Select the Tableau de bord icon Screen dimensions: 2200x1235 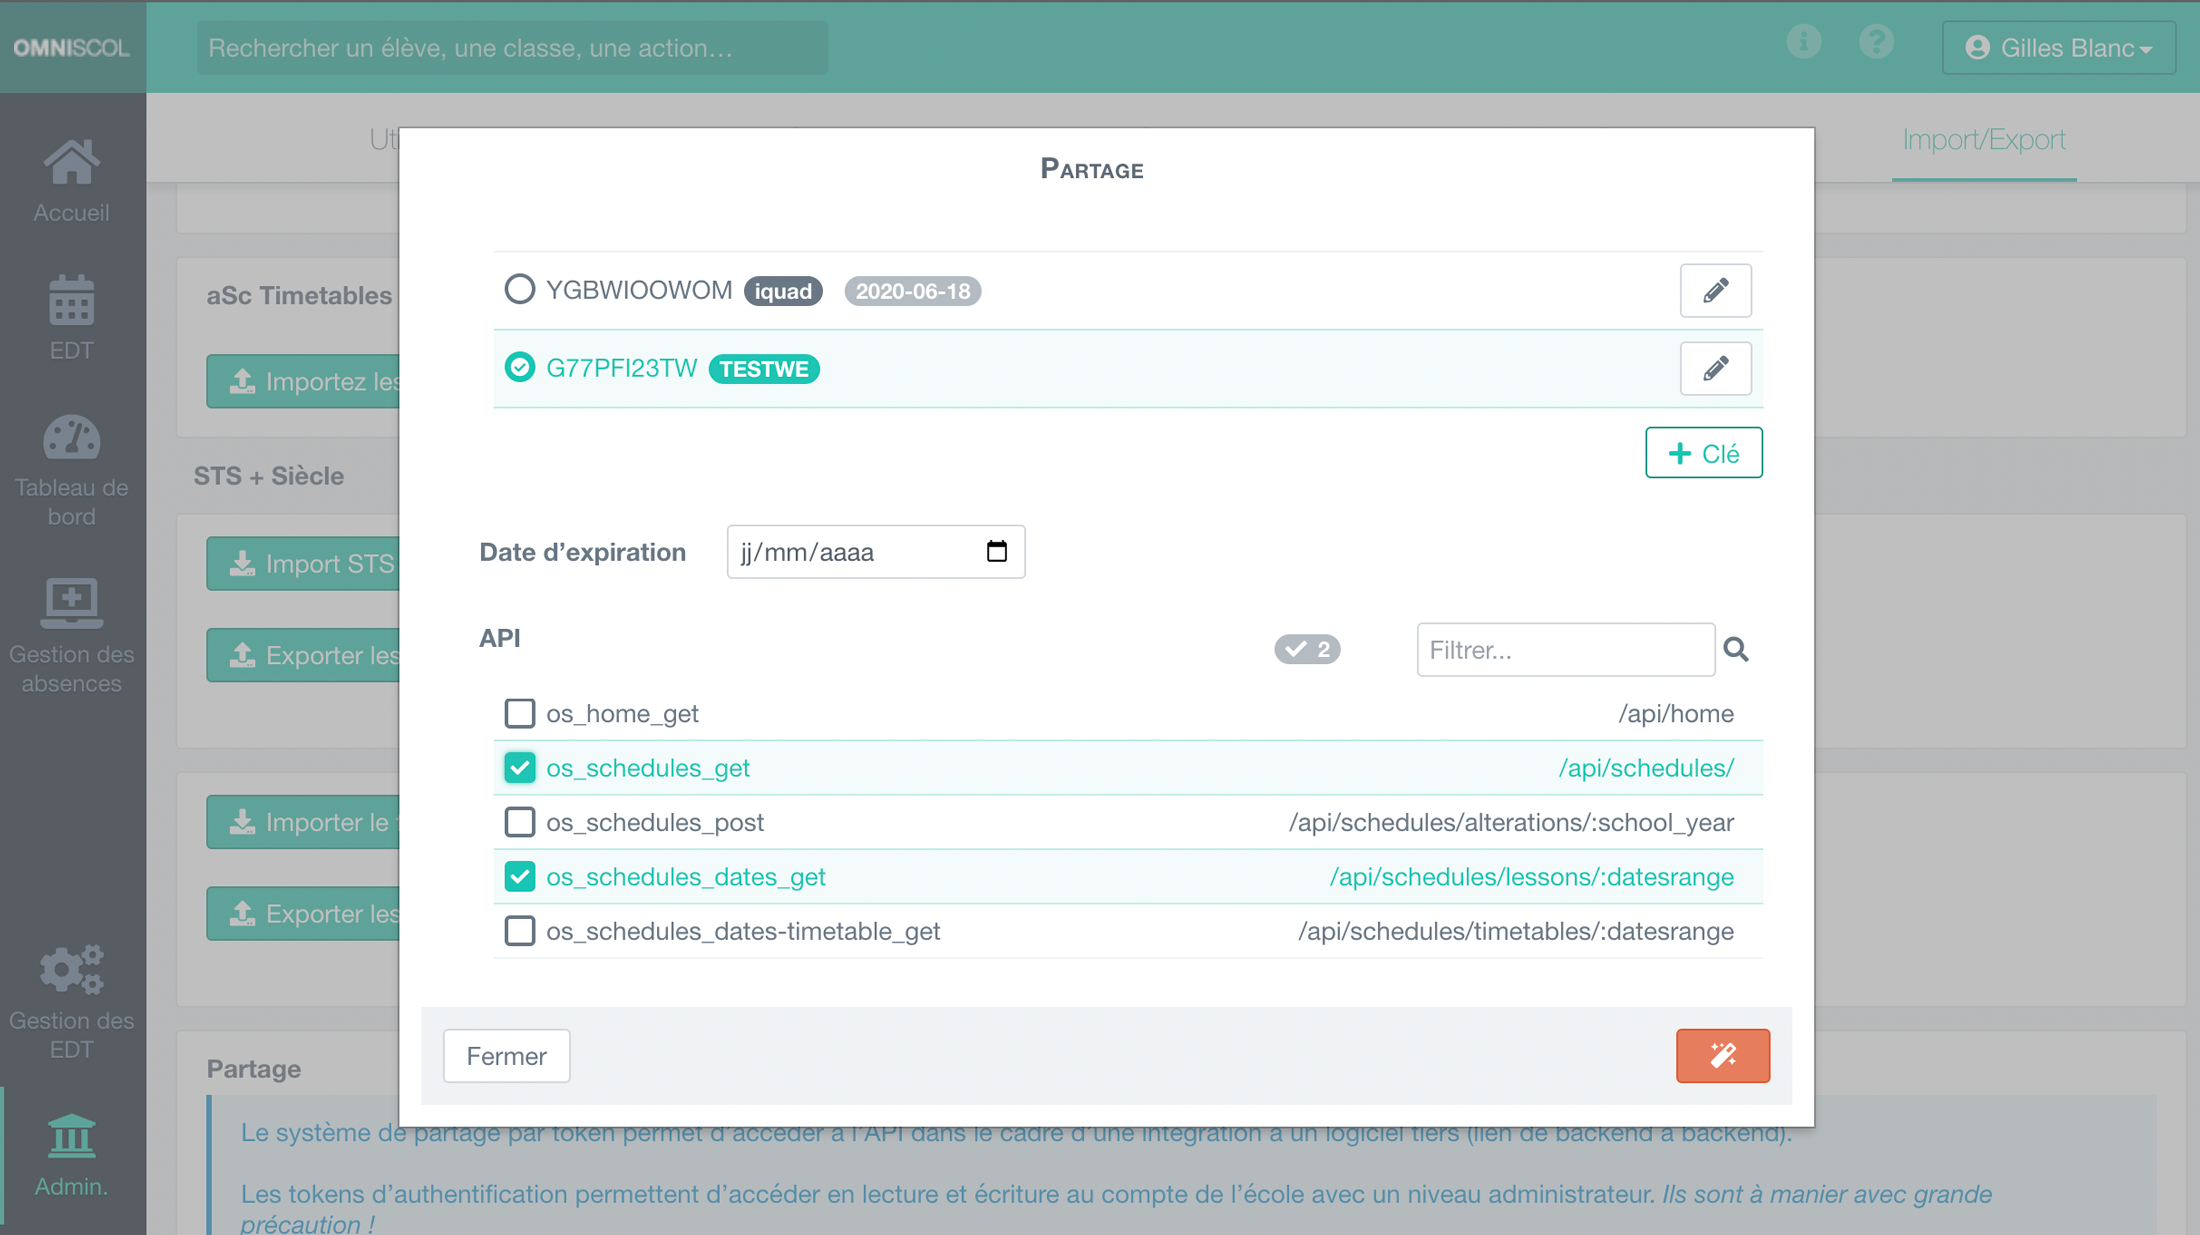coord(72,437)
